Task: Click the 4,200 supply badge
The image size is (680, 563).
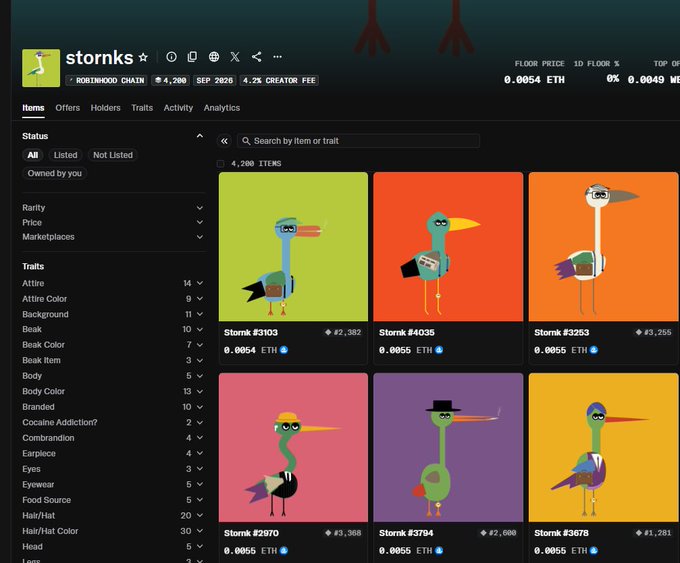Action: (x=170, y=81)
